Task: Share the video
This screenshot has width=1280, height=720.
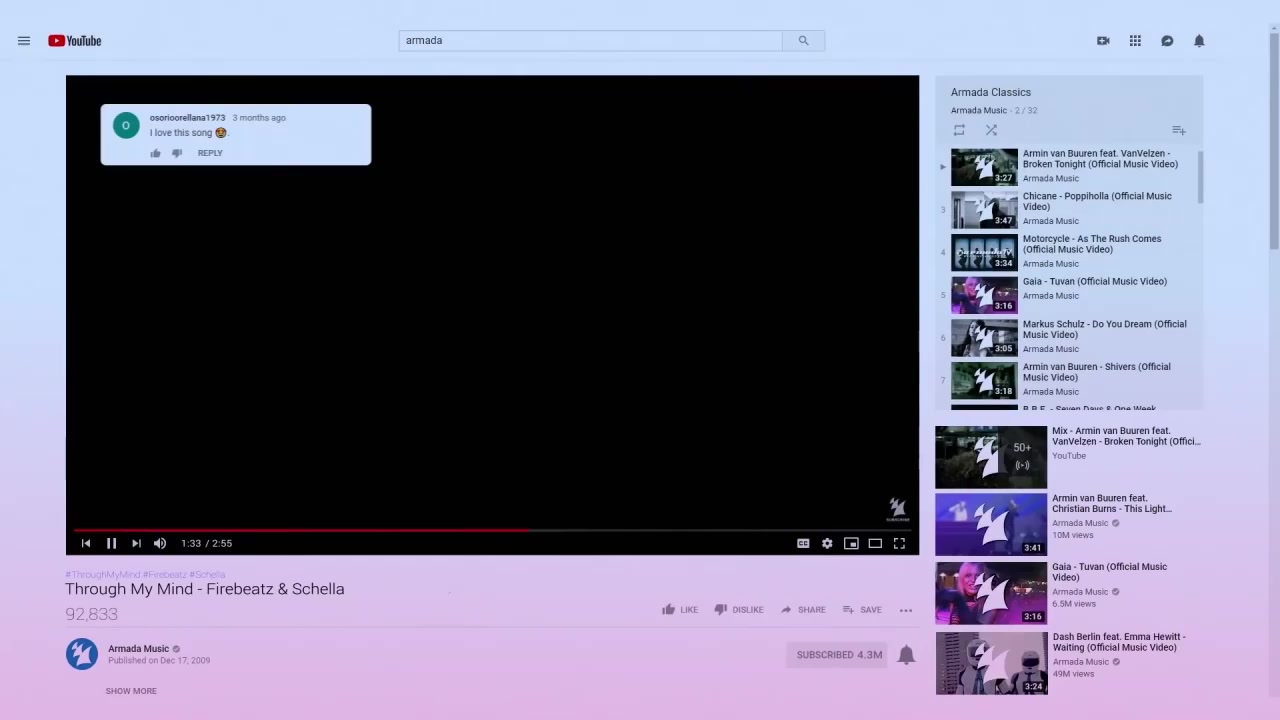Action: [x=803, y=610]
